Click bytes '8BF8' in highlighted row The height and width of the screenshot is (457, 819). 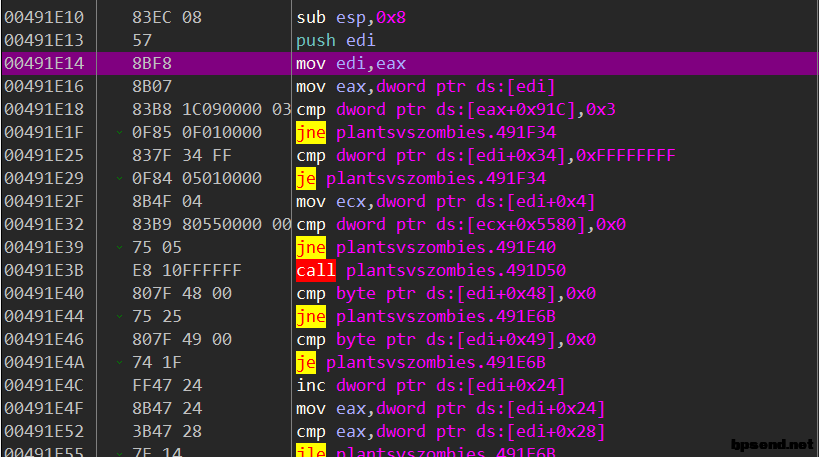[x=152, y=63]
